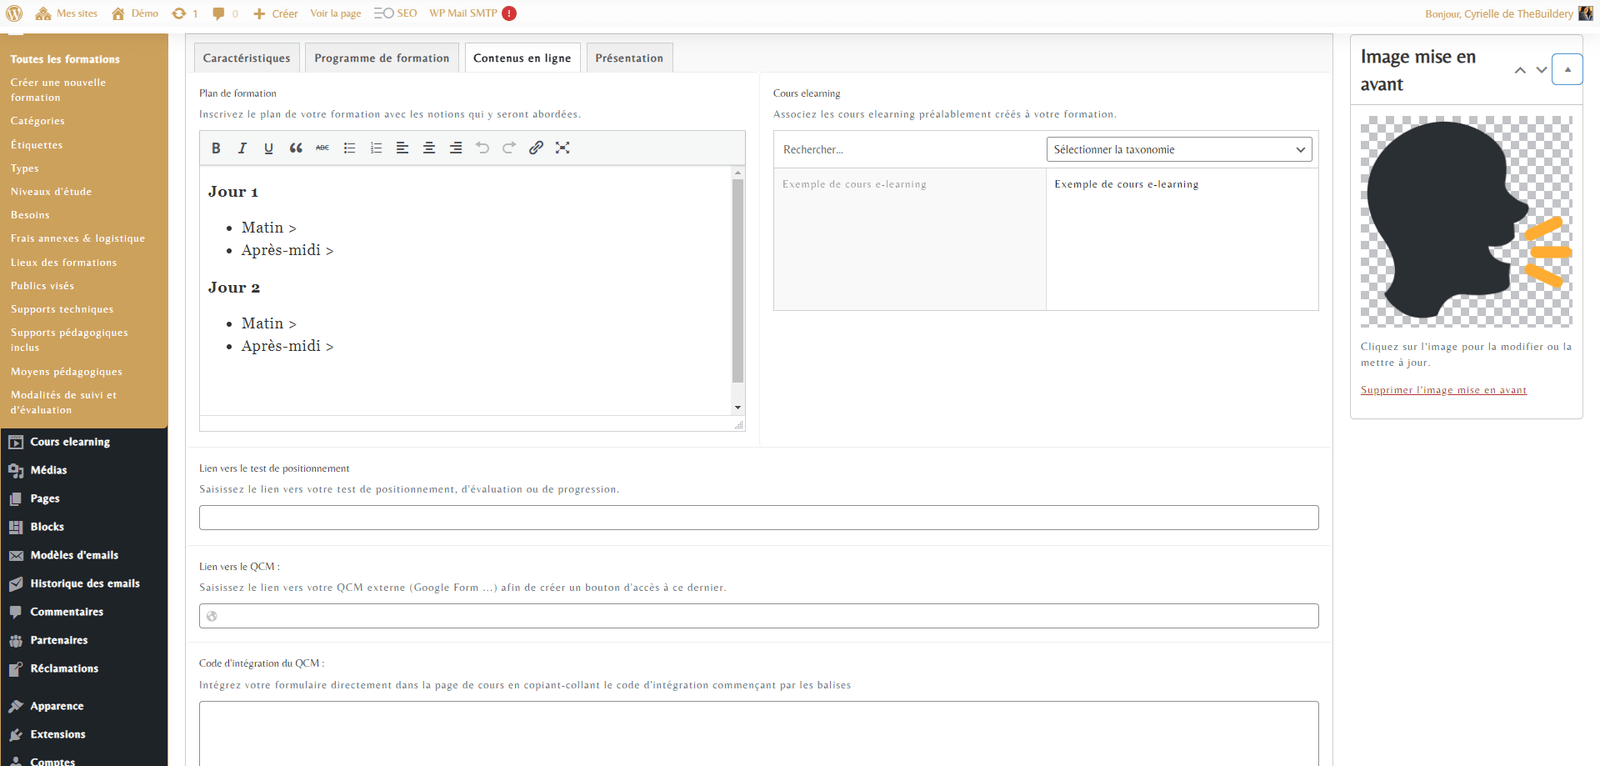Insert a numbered list

coord(376,148)
